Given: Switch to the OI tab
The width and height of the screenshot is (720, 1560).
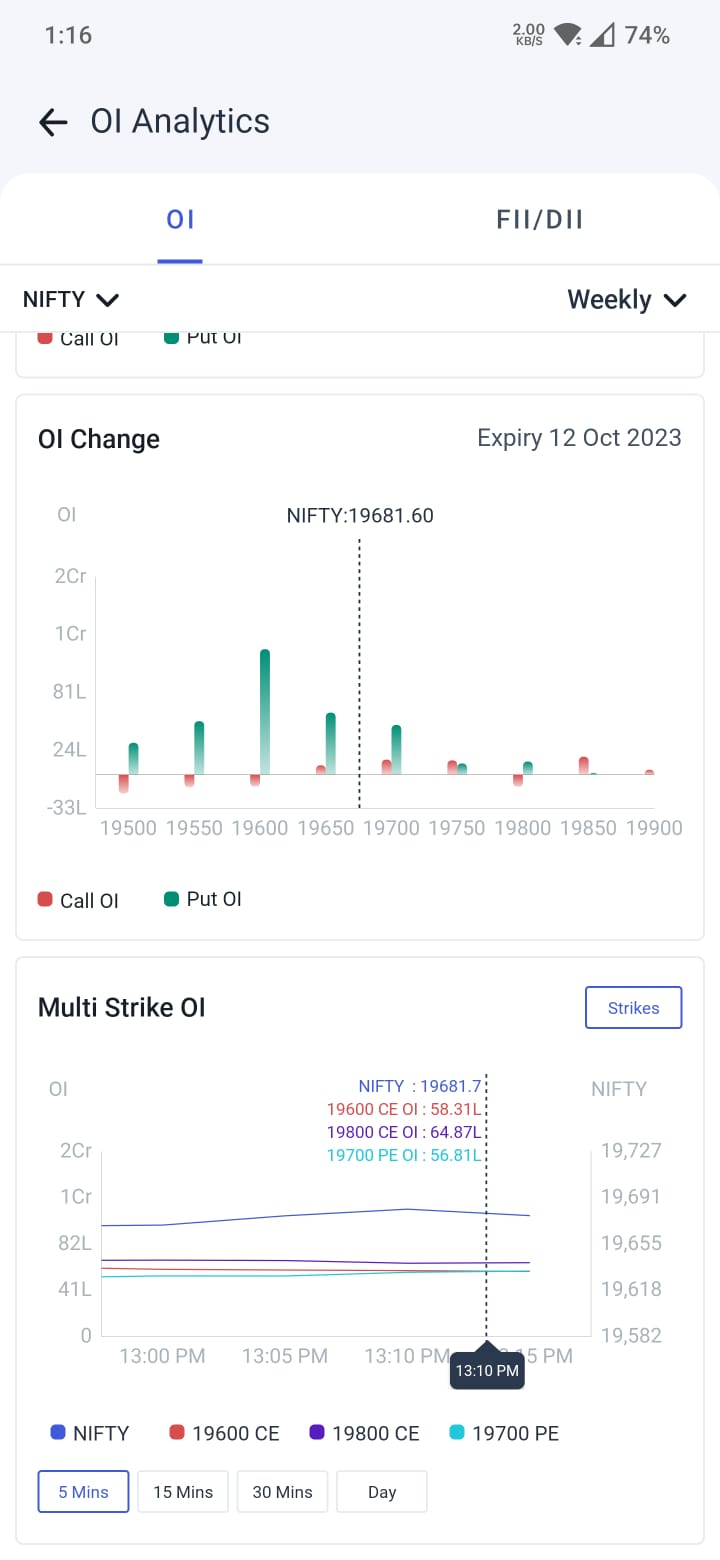Looking at the screenshot, I should point(180,220).
